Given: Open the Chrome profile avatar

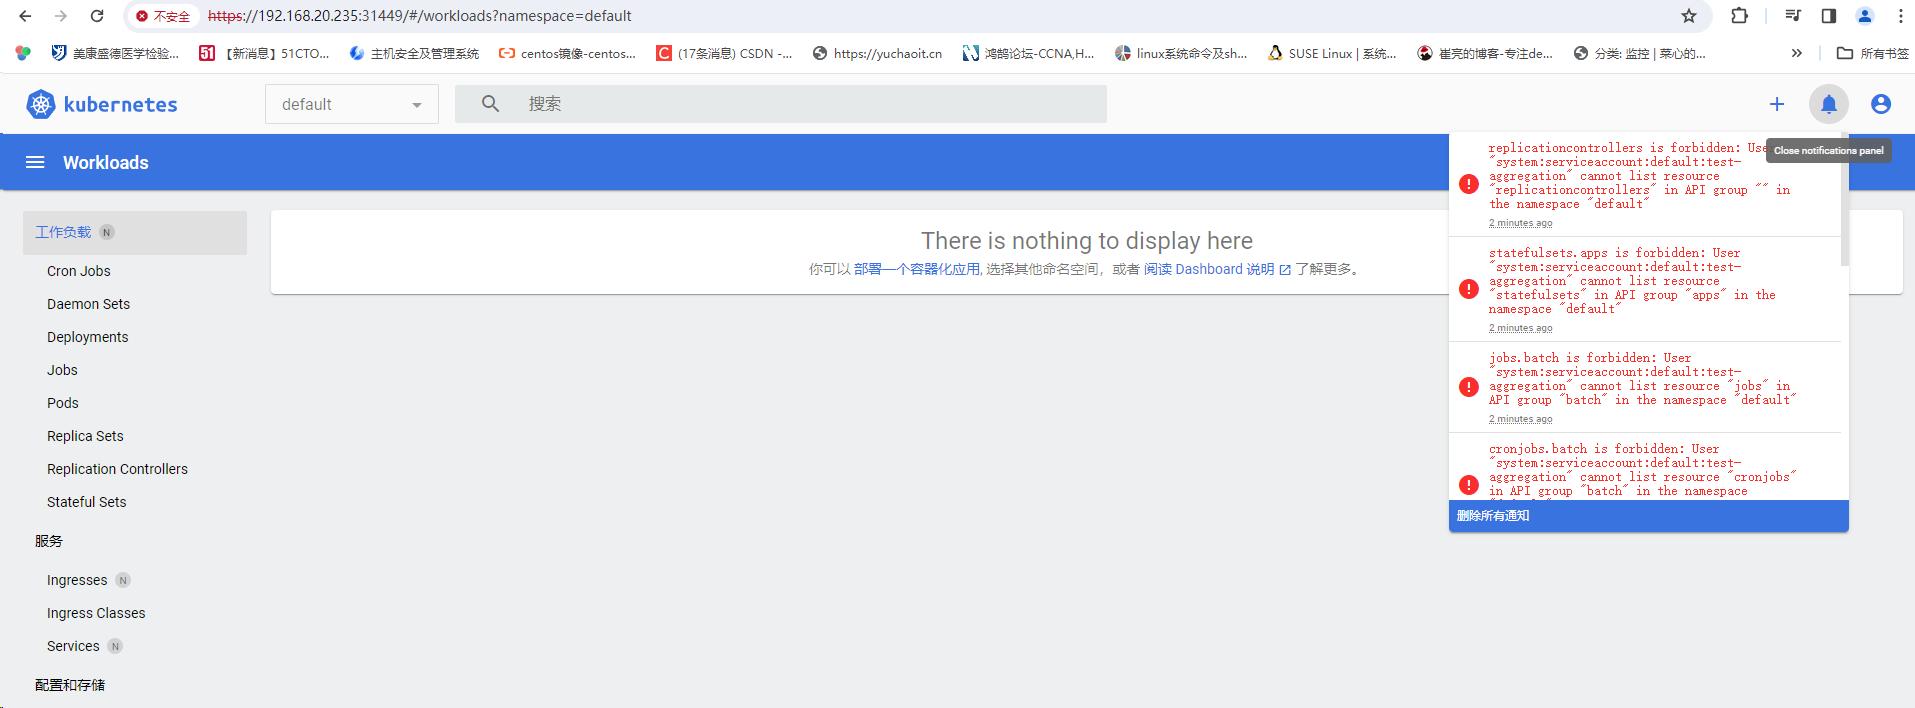Looking at the screenshot, I should 1865,16.
